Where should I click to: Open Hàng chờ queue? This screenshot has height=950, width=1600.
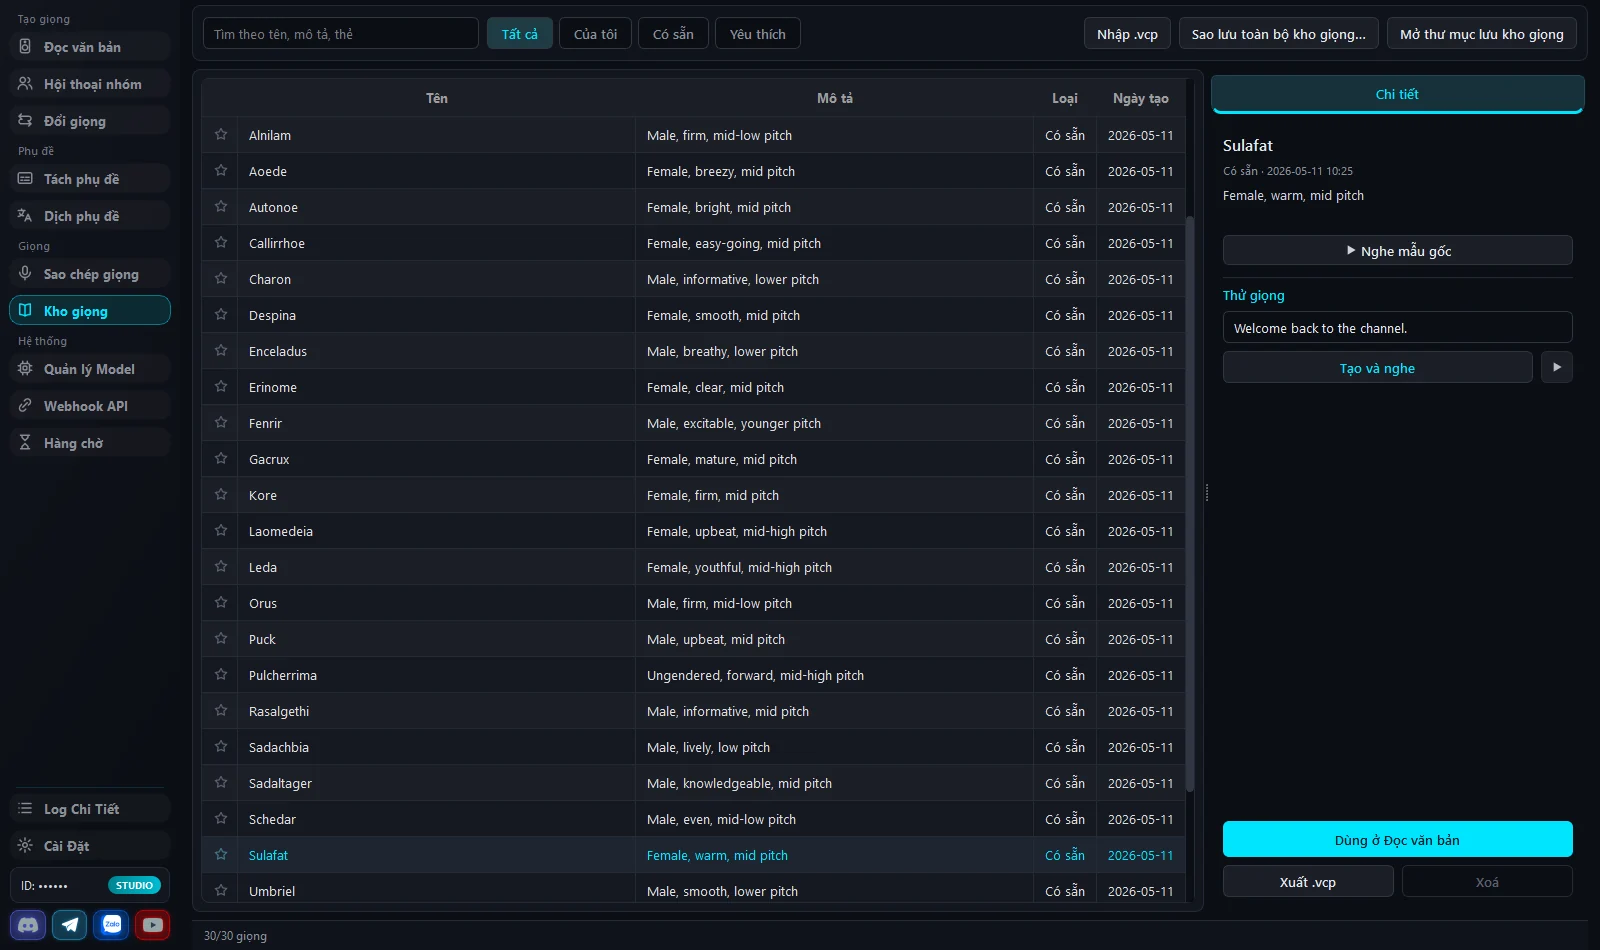click(90, 443)
